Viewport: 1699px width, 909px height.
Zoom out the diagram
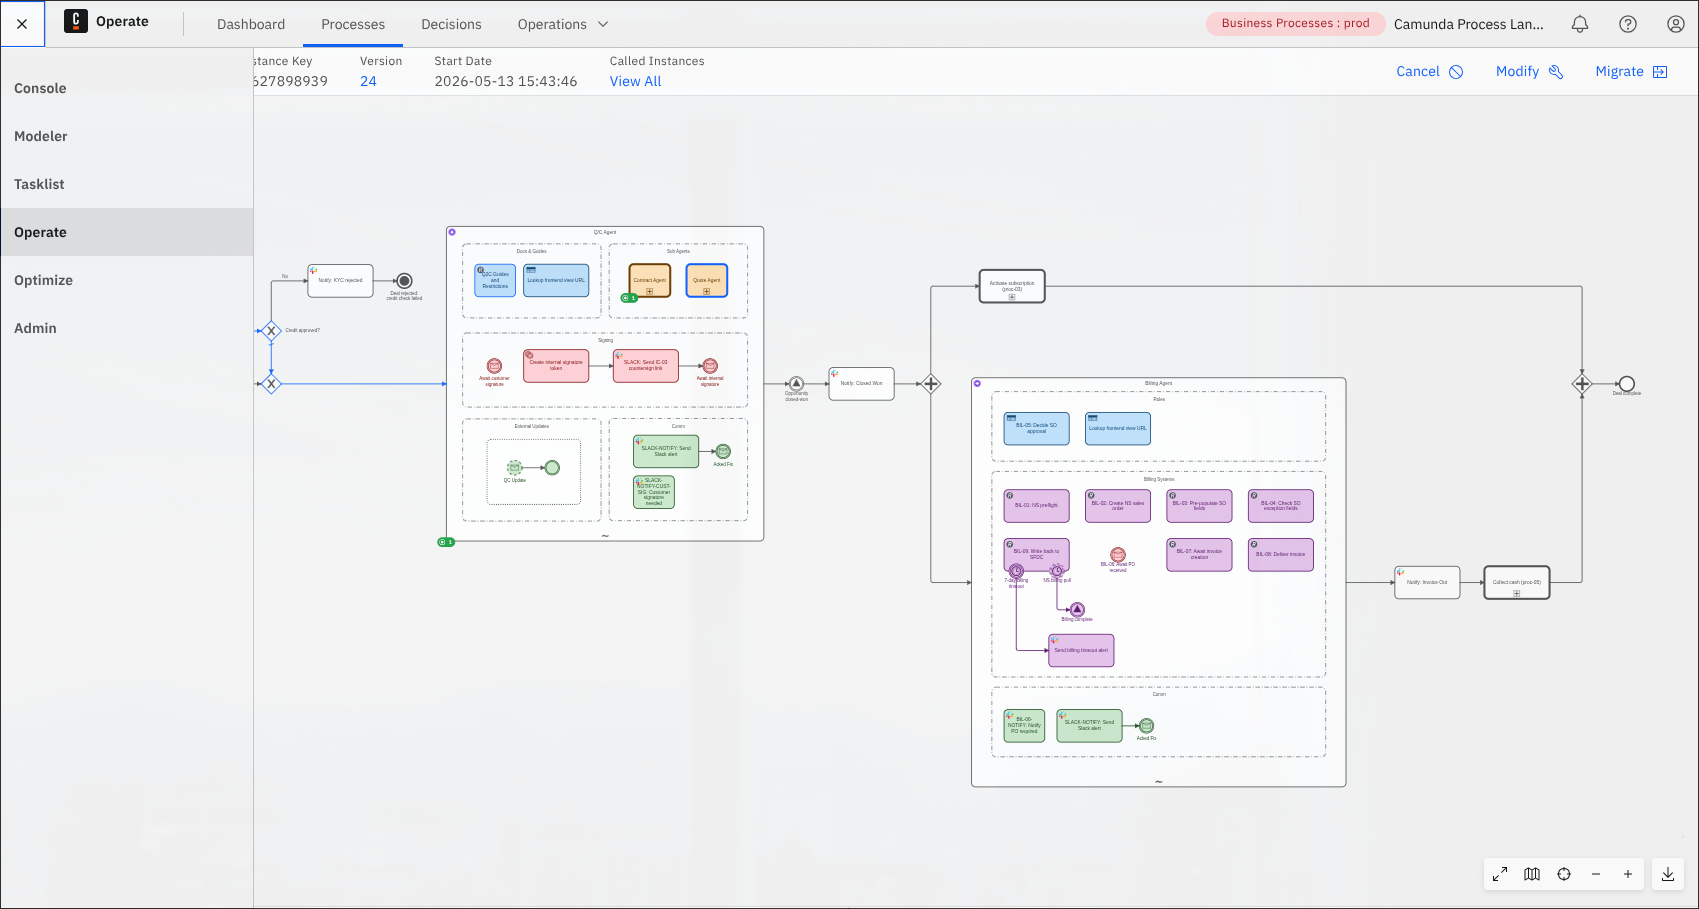[1596, 874]
